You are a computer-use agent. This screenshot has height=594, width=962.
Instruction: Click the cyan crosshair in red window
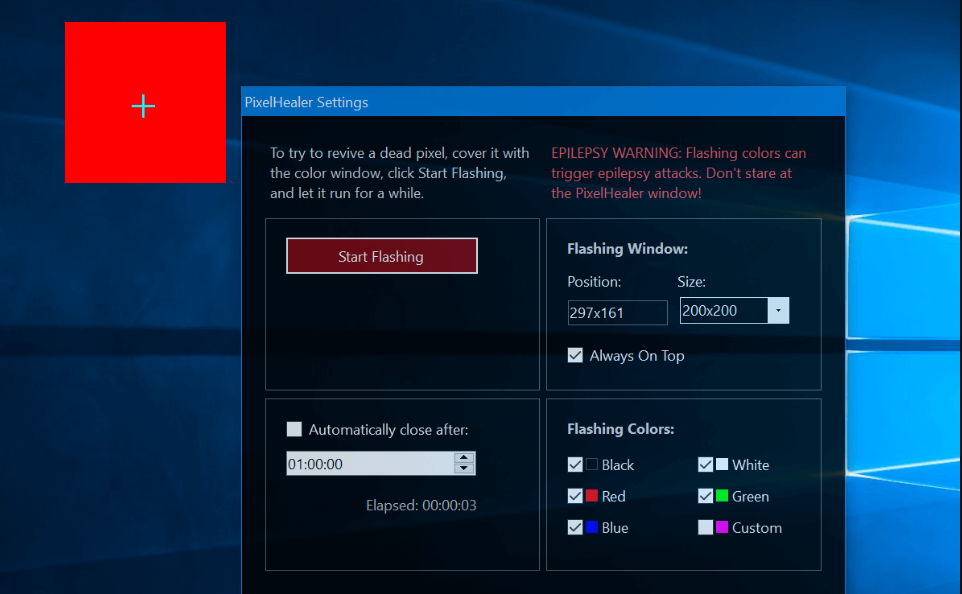(x=144, y=106)
